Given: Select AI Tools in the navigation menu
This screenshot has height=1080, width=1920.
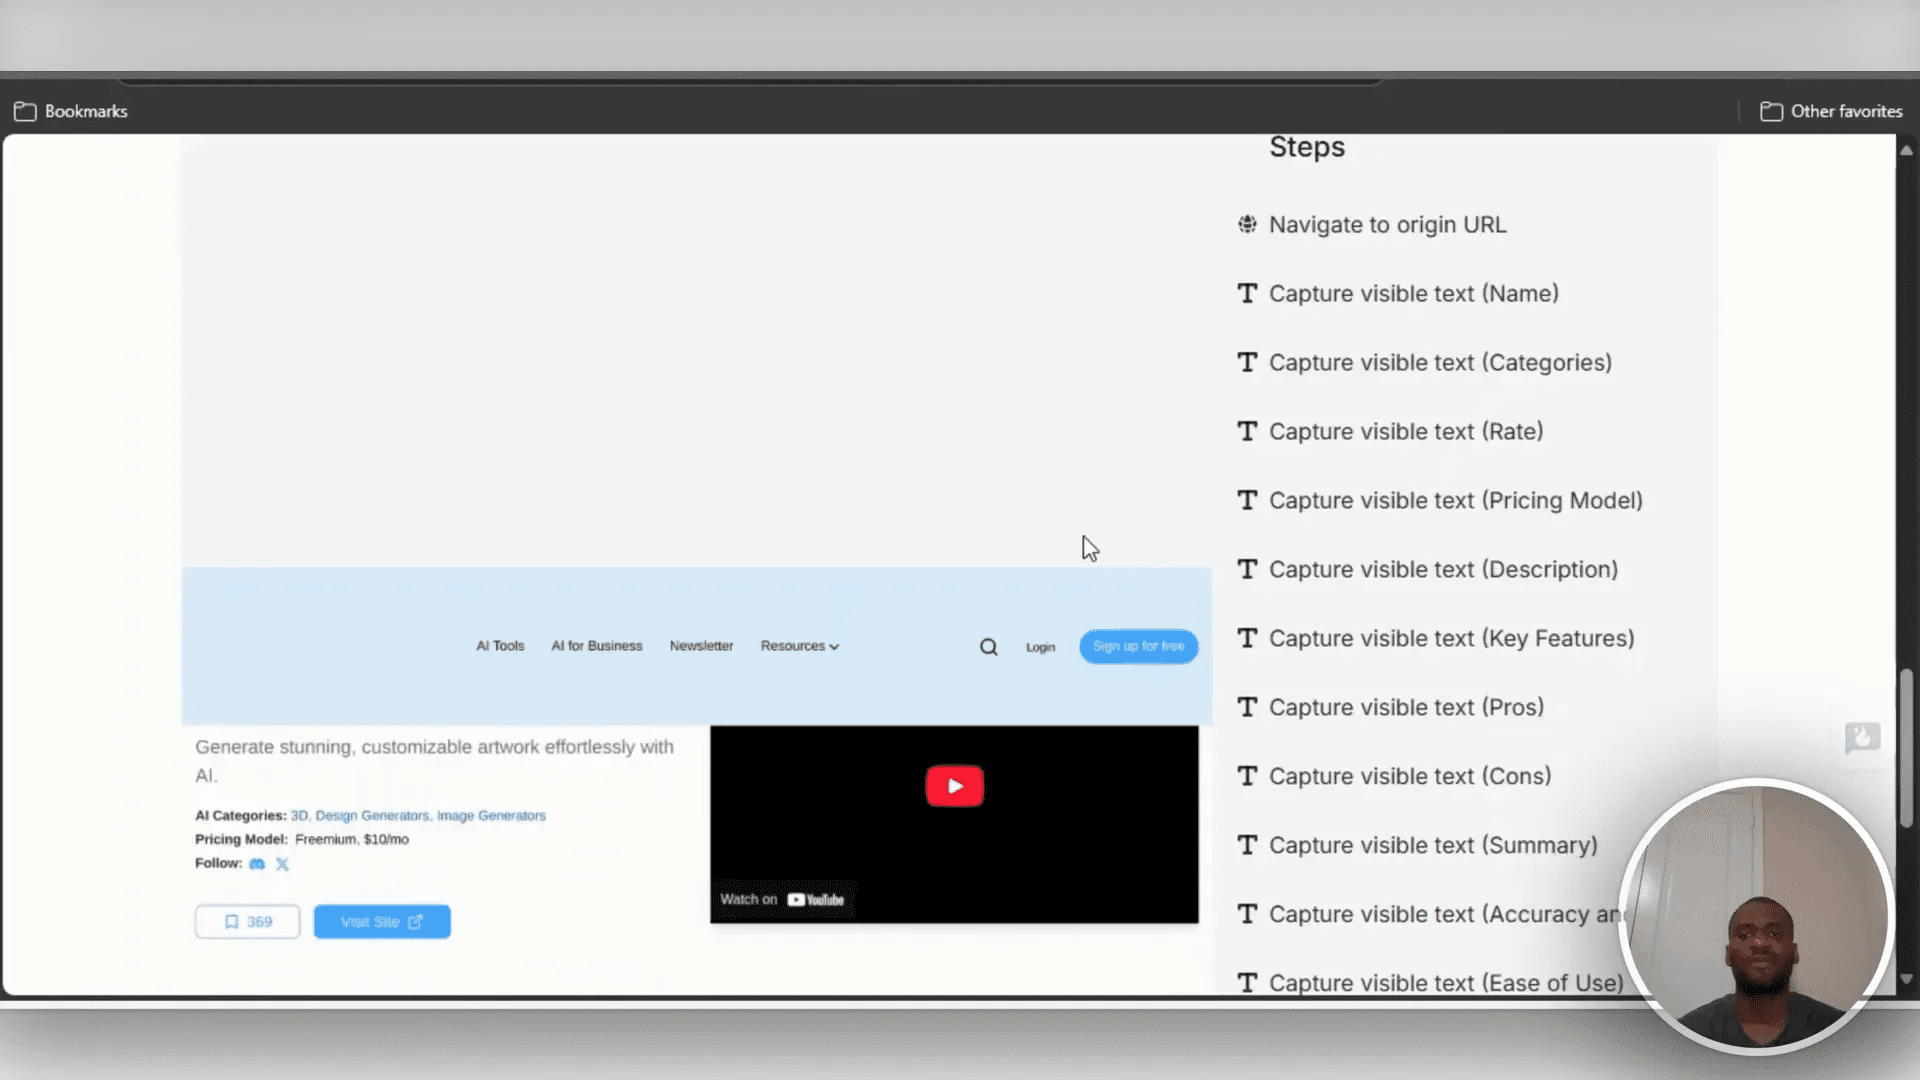Looking at the screenshot, I should pos(500,646).
